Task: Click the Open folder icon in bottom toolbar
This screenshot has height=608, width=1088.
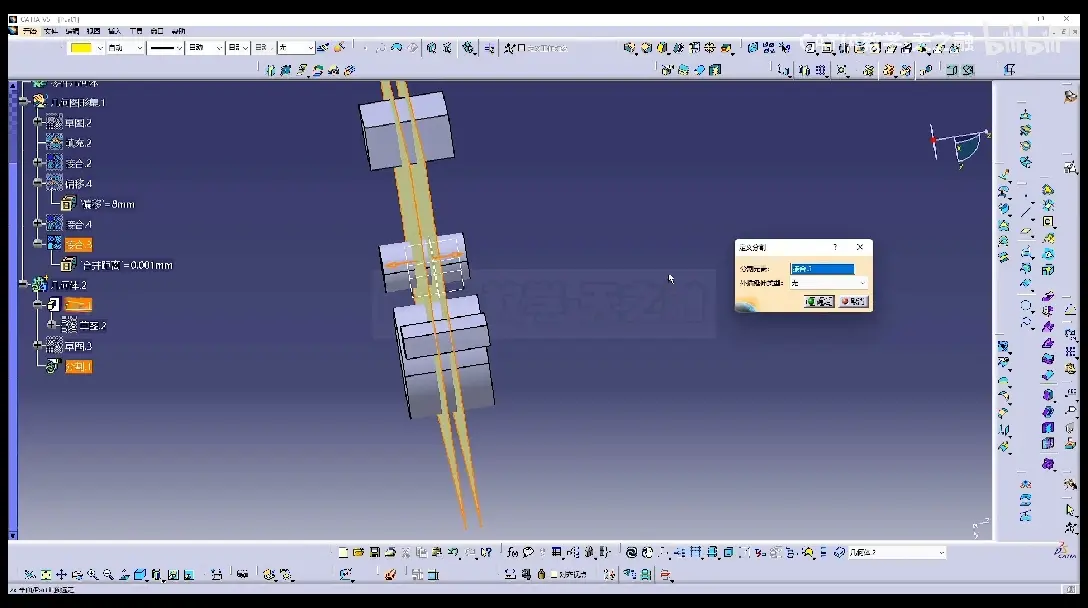Action: point(359,552)
